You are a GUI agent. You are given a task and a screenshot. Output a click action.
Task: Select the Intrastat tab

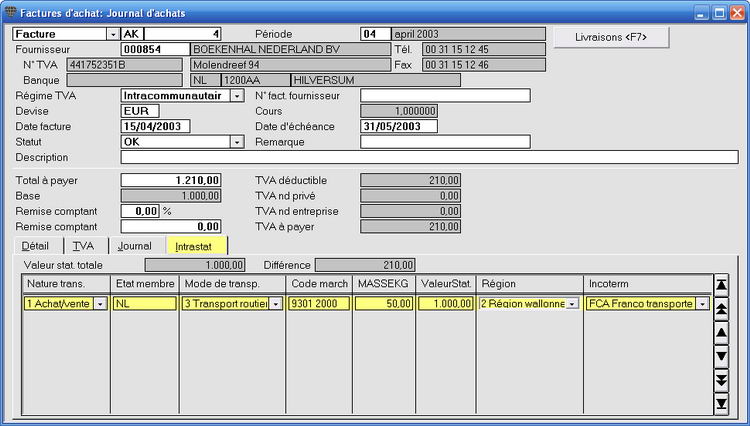coord(196,246)
